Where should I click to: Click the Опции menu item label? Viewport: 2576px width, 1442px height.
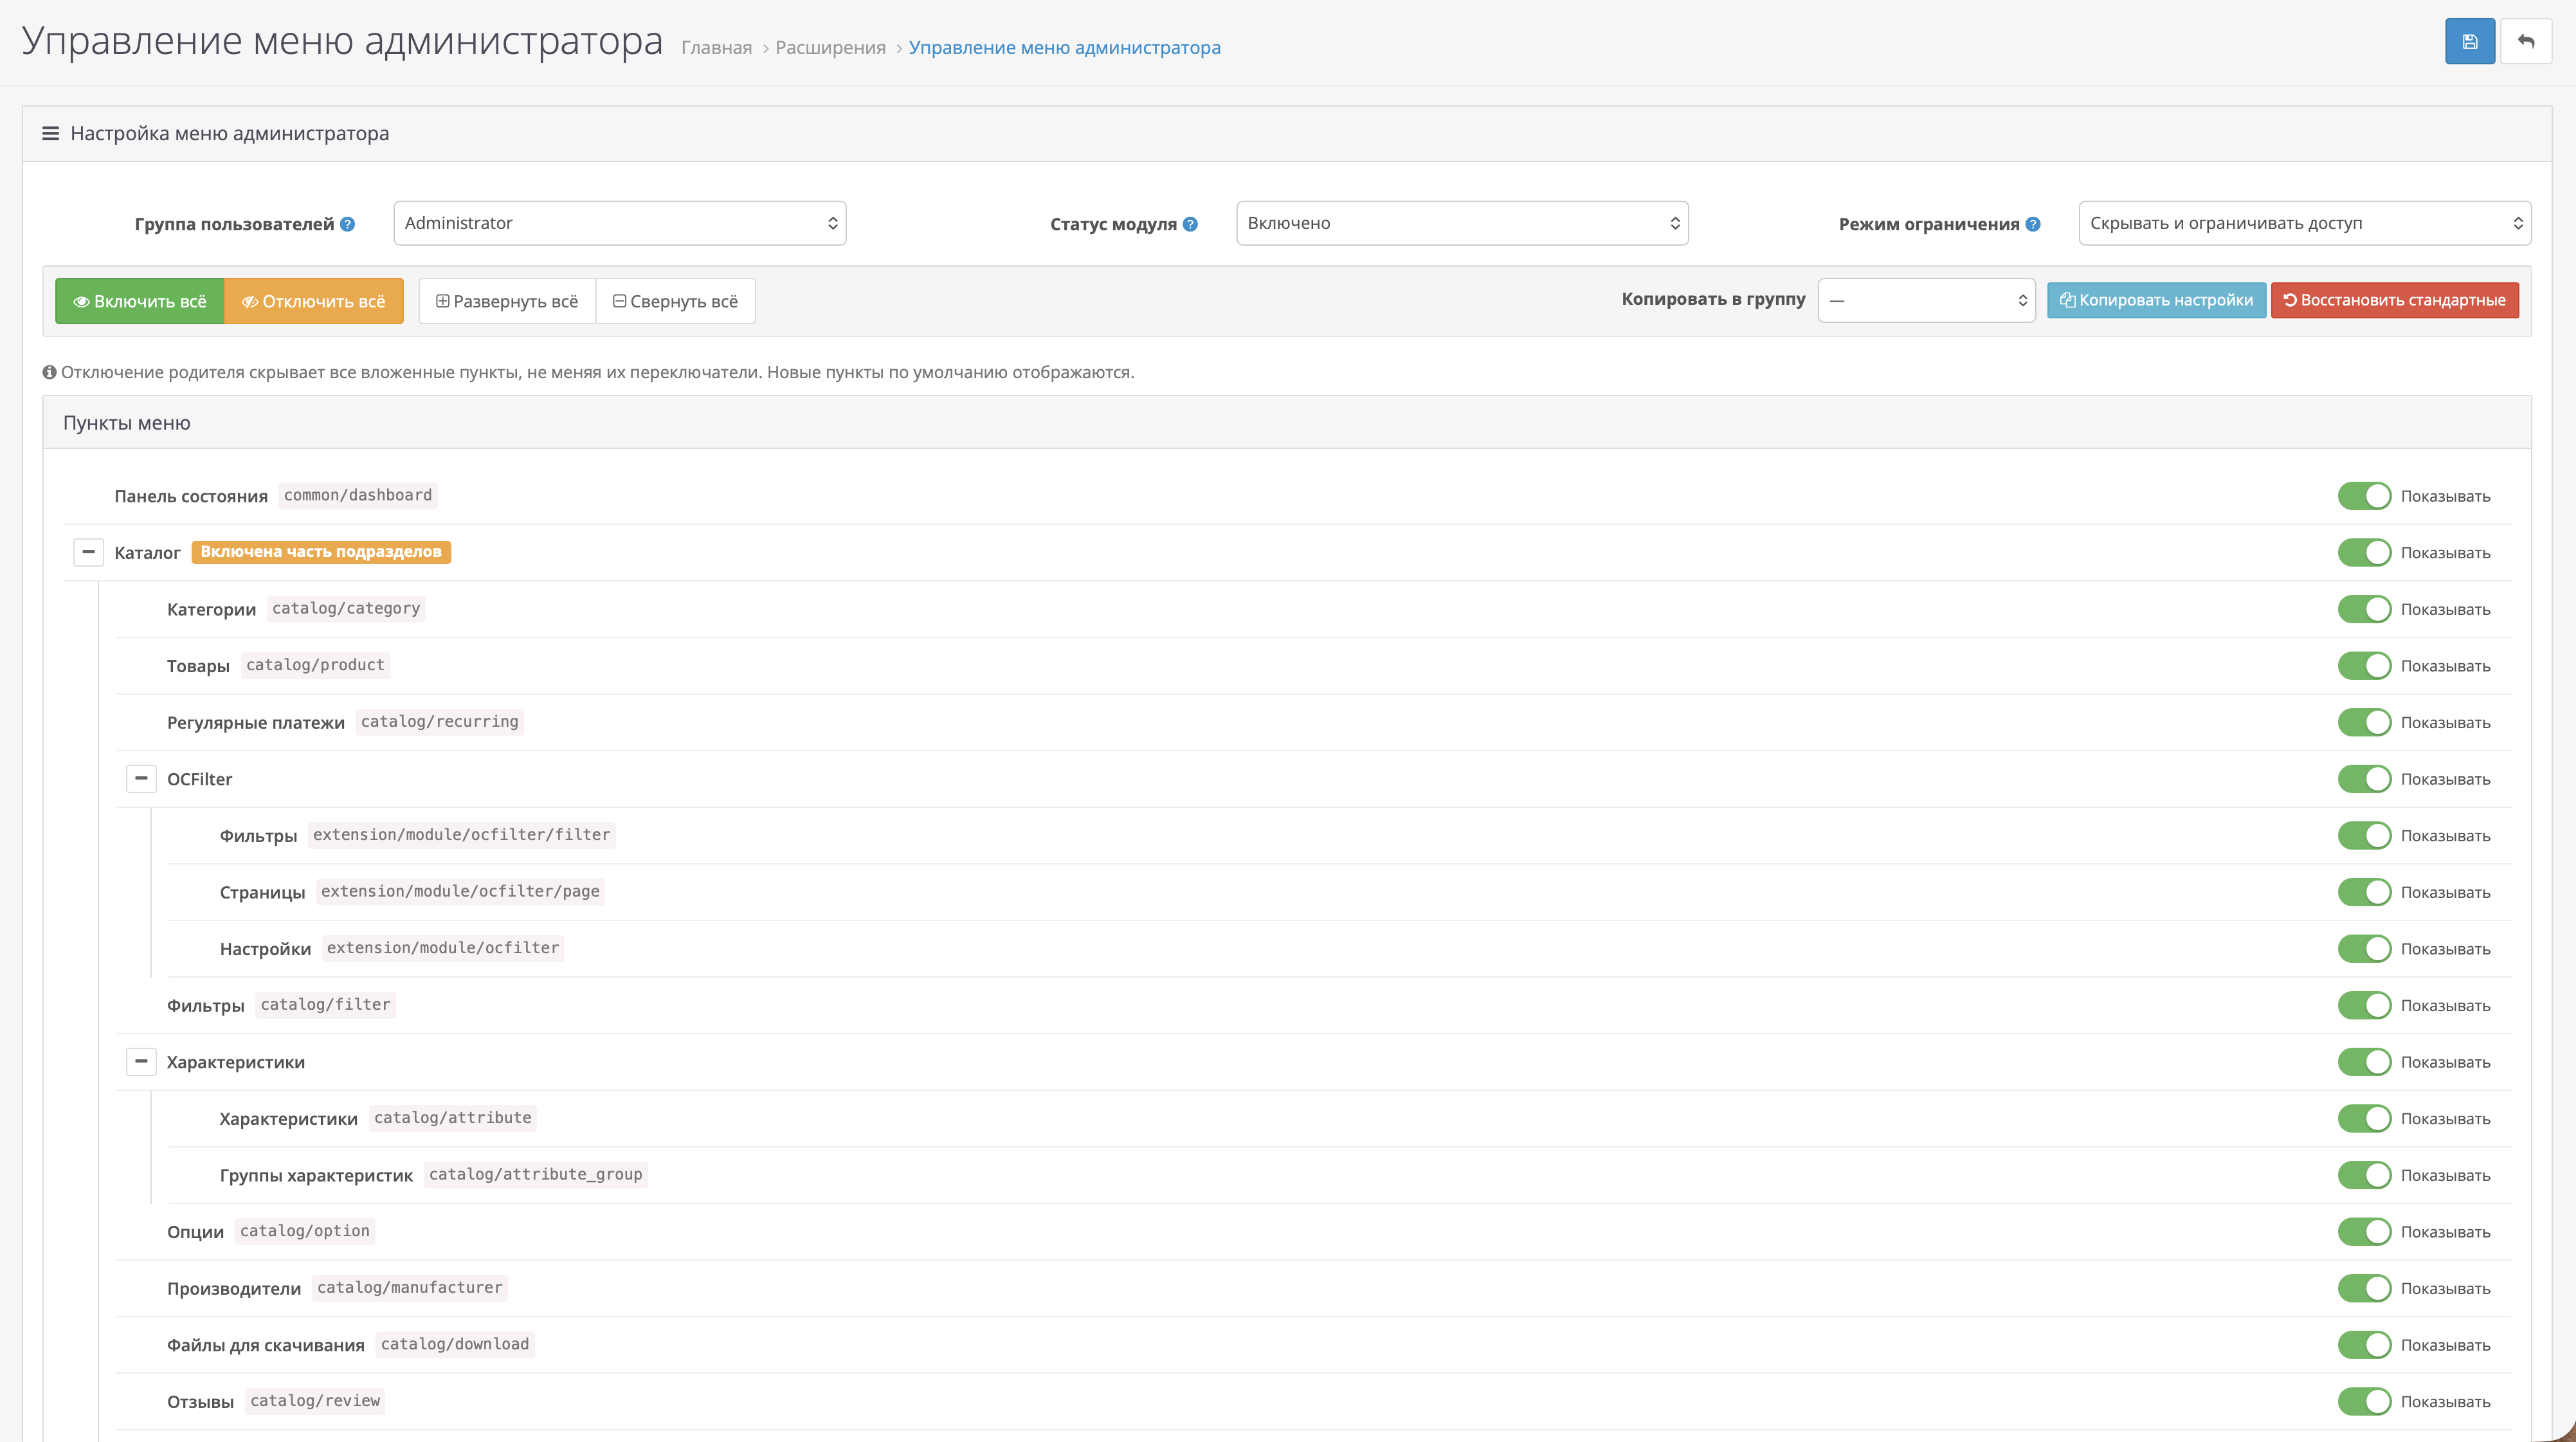195,1232
